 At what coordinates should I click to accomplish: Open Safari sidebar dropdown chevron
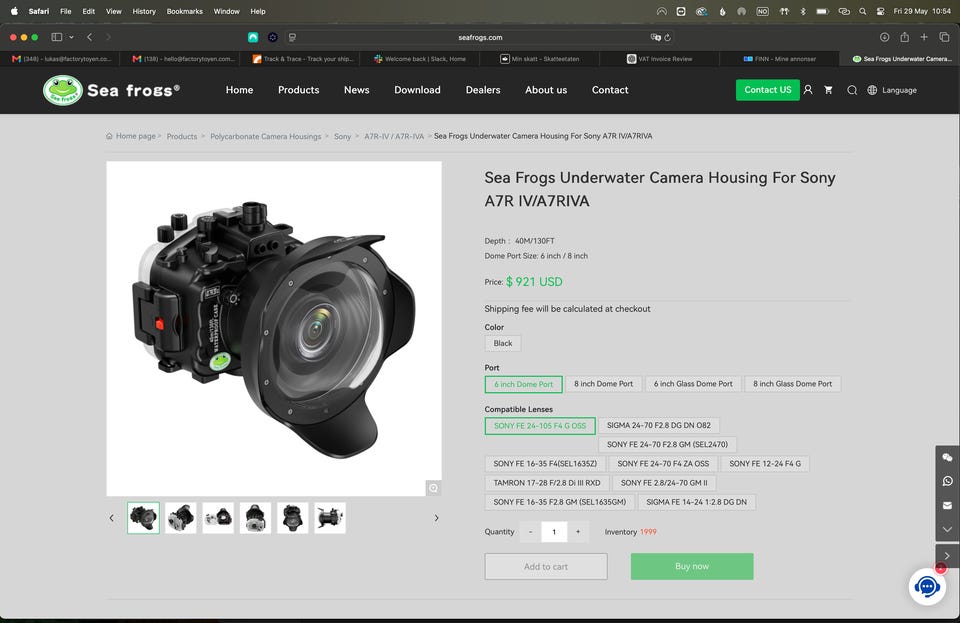coord(72,37)
